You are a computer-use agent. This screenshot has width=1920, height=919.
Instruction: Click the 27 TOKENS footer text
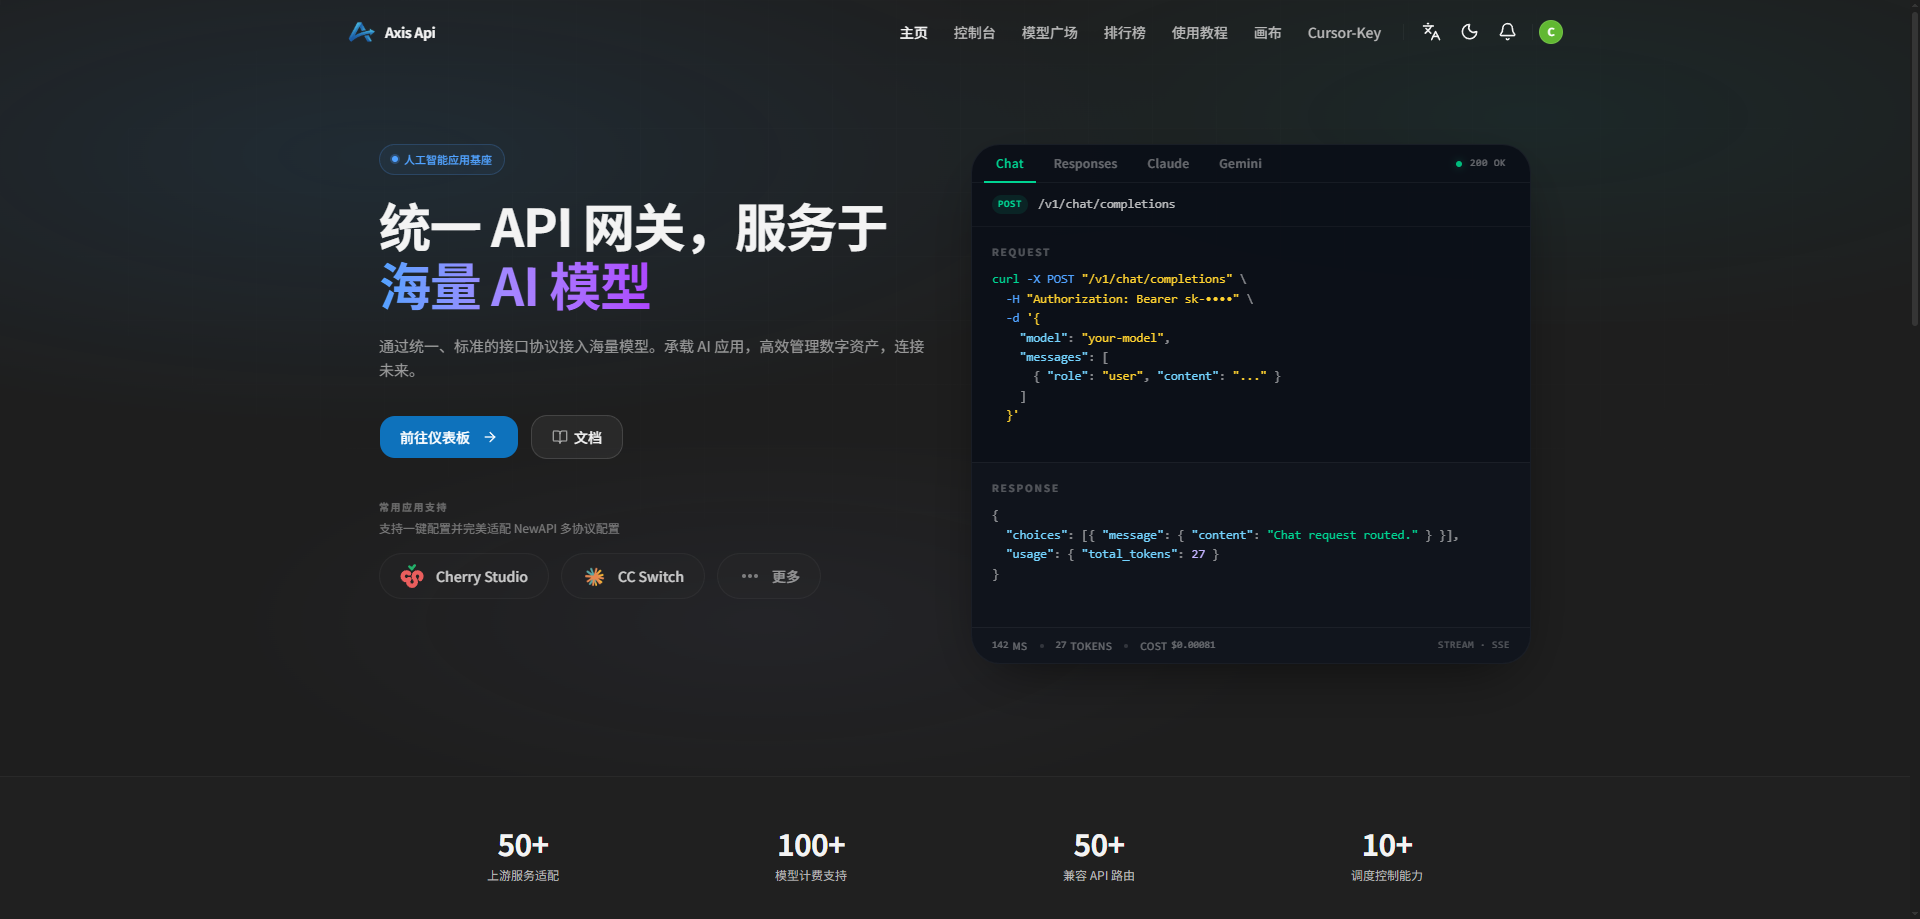coord(1083,645)
